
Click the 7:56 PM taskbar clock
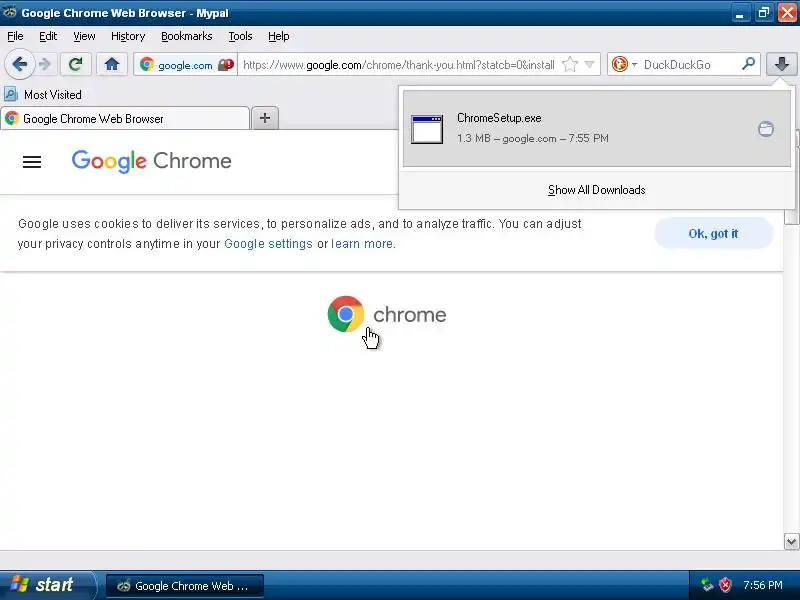pyautogui.click(x=763, y=585)
